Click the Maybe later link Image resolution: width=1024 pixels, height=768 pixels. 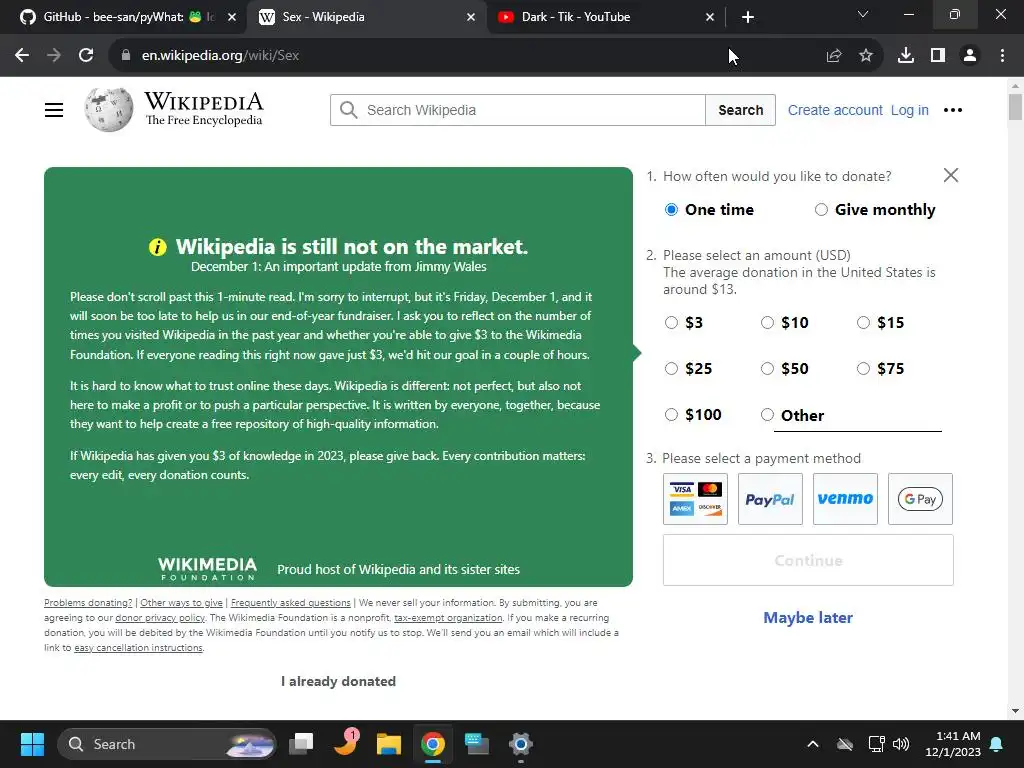808,617
